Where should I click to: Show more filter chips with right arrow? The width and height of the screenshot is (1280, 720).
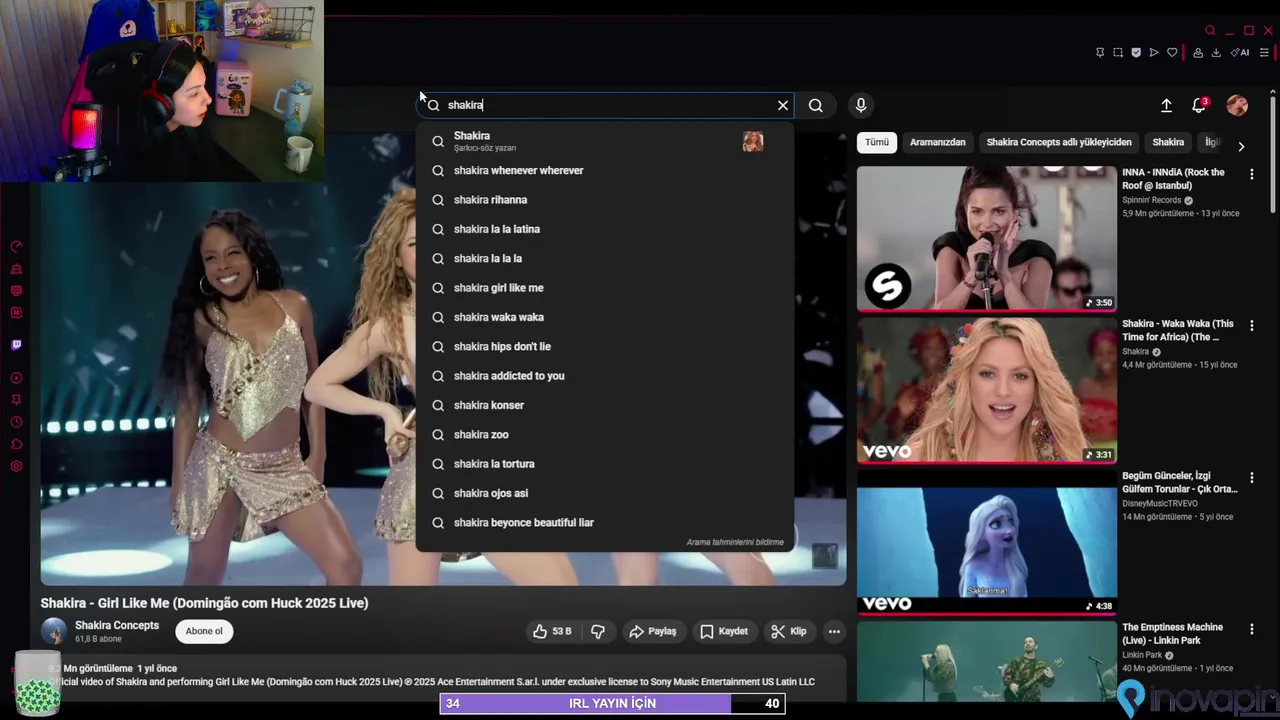[1241, 146]
